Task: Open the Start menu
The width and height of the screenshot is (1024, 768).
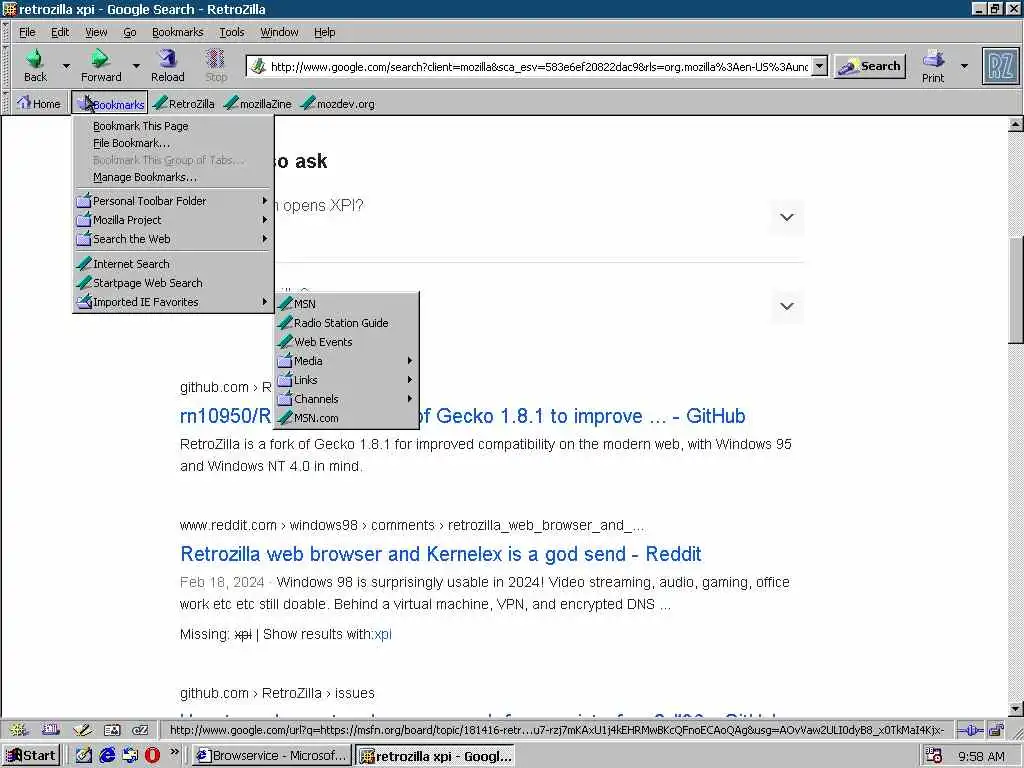Action: (31, 756)
